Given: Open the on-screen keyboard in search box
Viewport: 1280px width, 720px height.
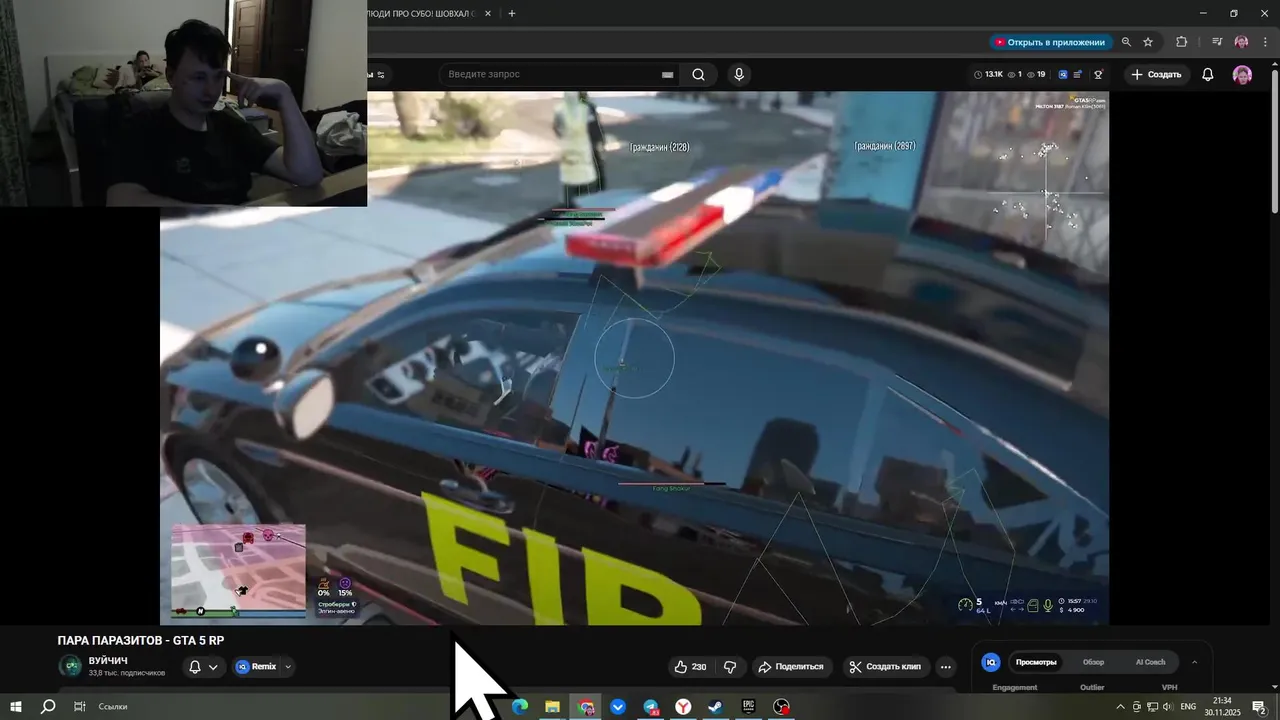Looking at the screenshot, I should click(x=667, y=75).
